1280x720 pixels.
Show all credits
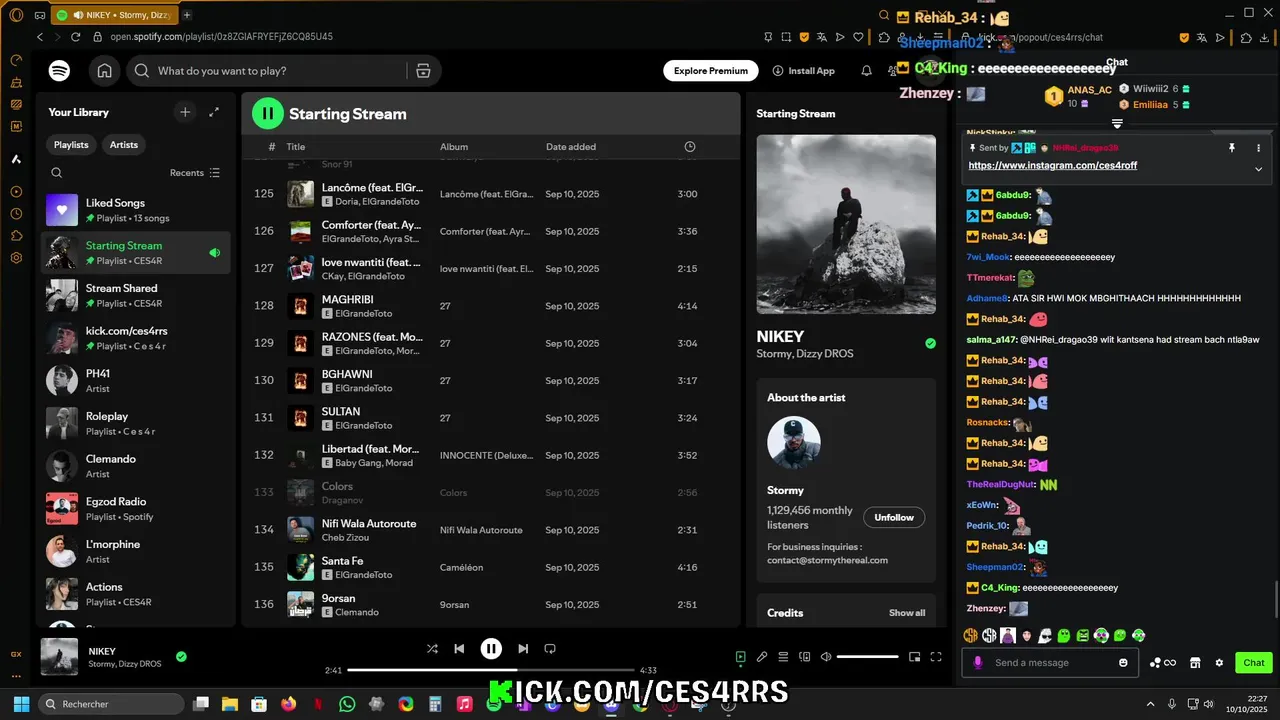pyautogui.click(x=907, y=613)
